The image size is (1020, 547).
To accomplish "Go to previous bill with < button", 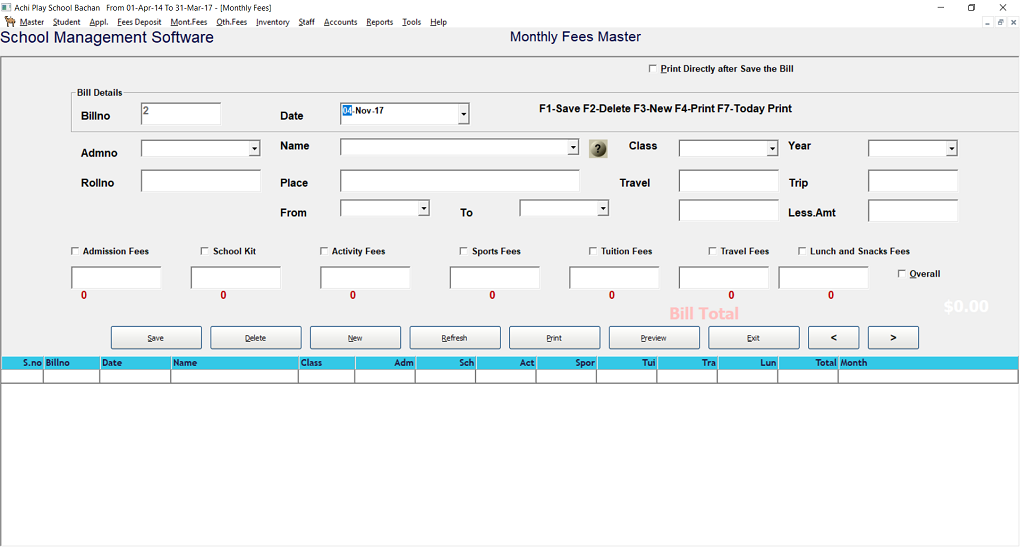I will click(x=833, y=338).
